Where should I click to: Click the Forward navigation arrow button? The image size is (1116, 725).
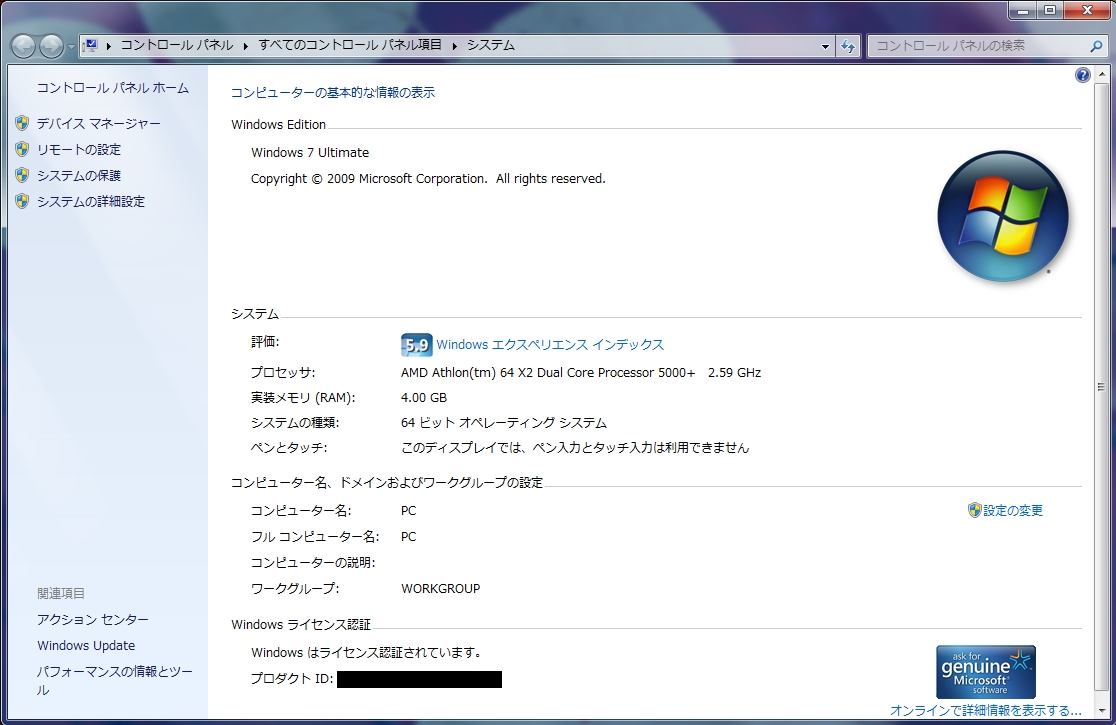point(51,46)
